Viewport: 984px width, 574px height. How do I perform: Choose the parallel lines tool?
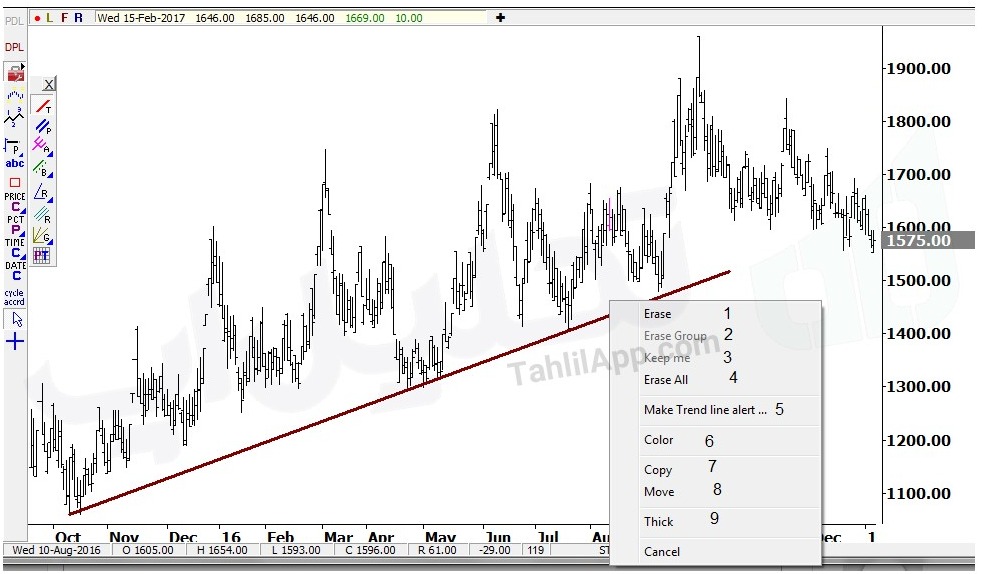43,127
